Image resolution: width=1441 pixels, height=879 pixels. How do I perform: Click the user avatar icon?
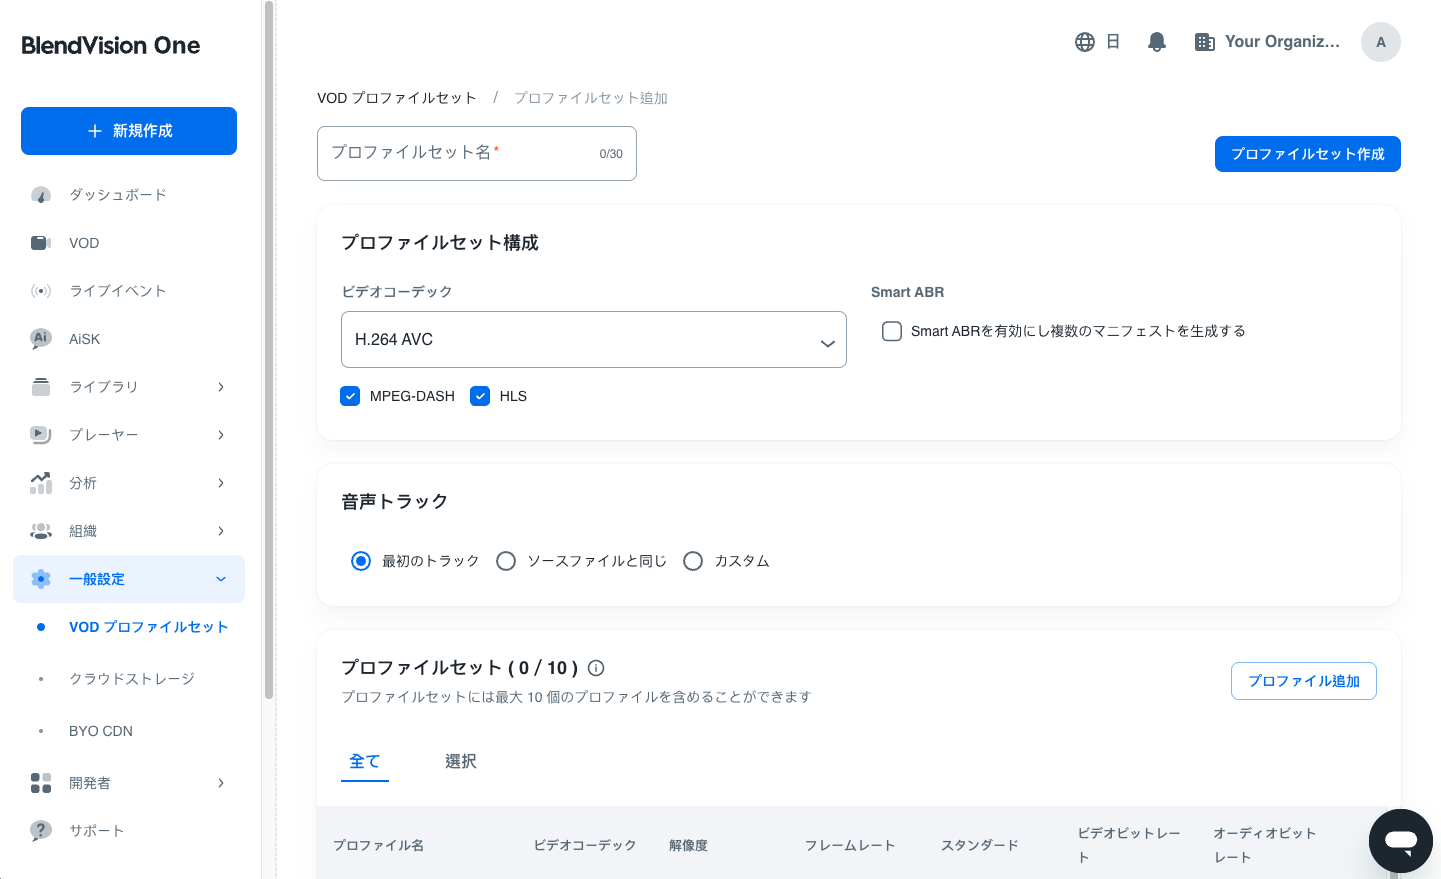point(1380,42)
